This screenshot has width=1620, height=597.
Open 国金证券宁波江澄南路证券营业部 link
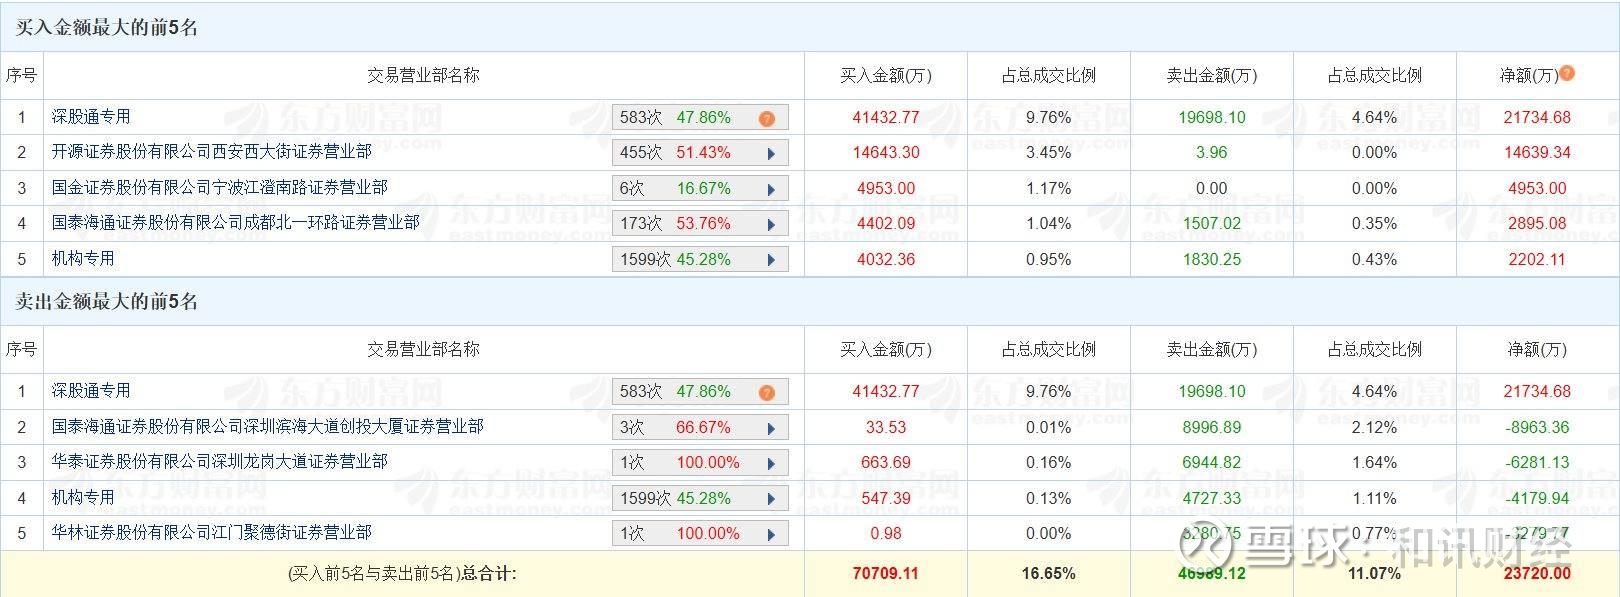click(220, 187)
